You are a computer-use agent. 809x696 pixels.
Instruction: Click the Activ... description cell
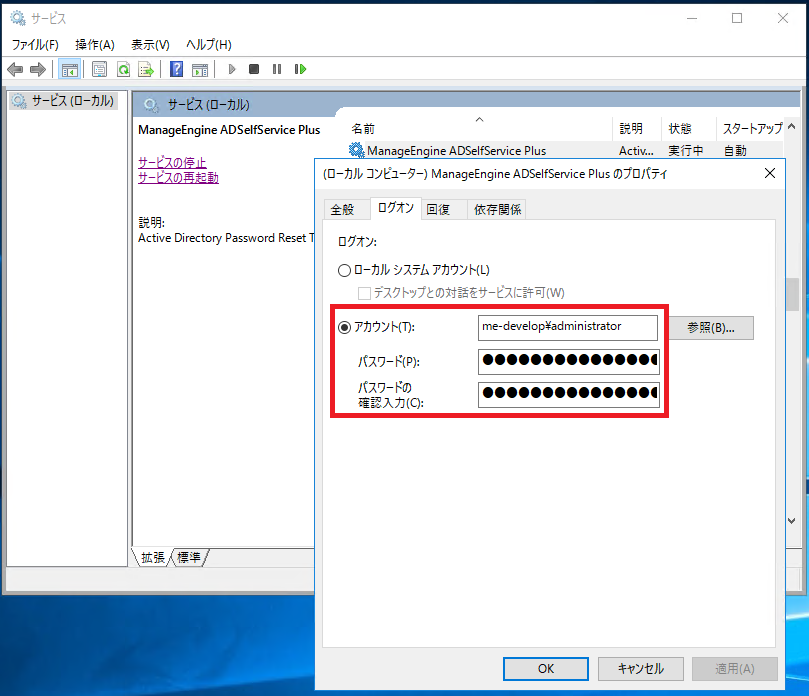tap(636, 151)
